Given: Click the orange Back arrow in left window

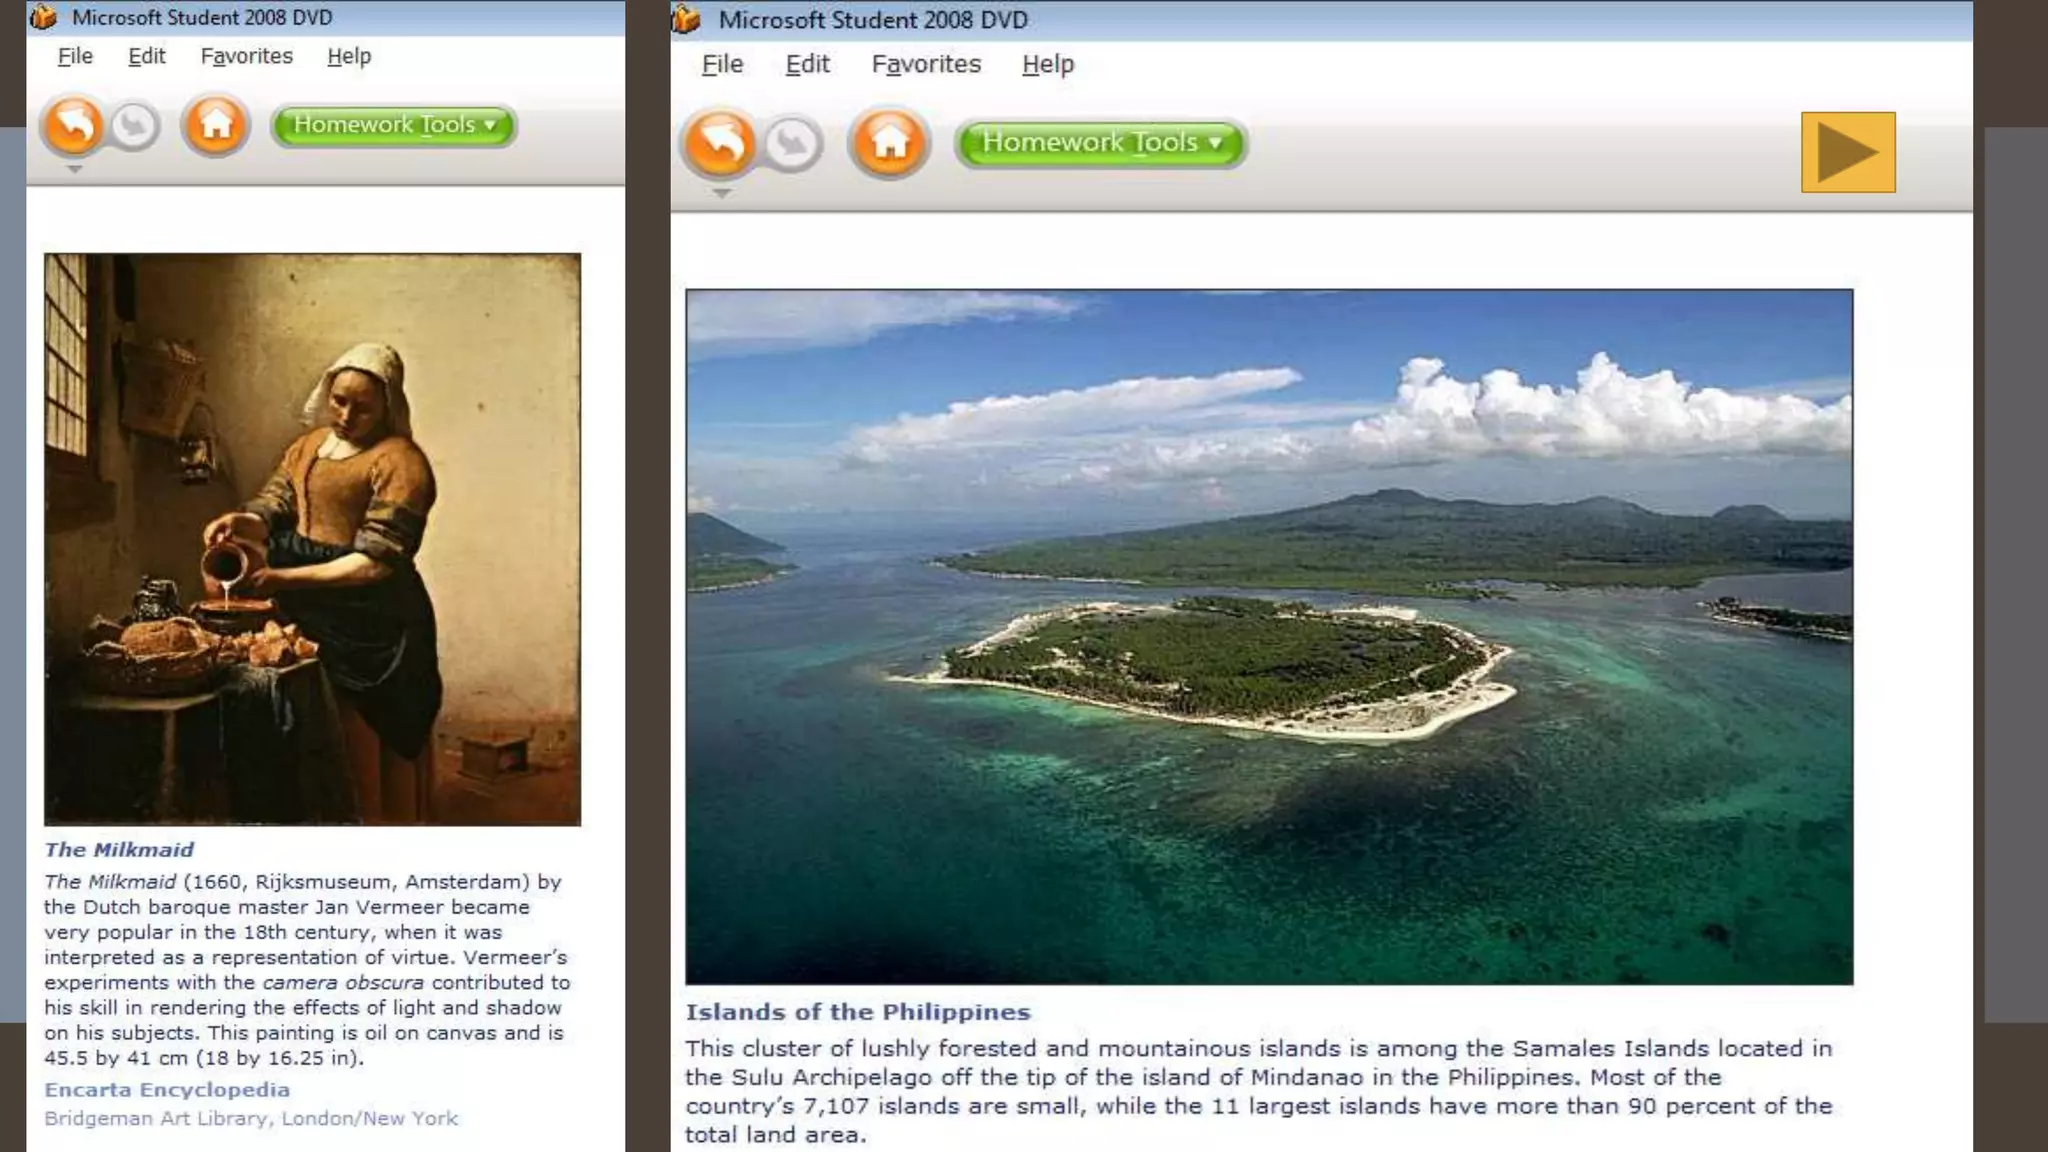Looking at the screenshot, I should [x=73, y=126].
